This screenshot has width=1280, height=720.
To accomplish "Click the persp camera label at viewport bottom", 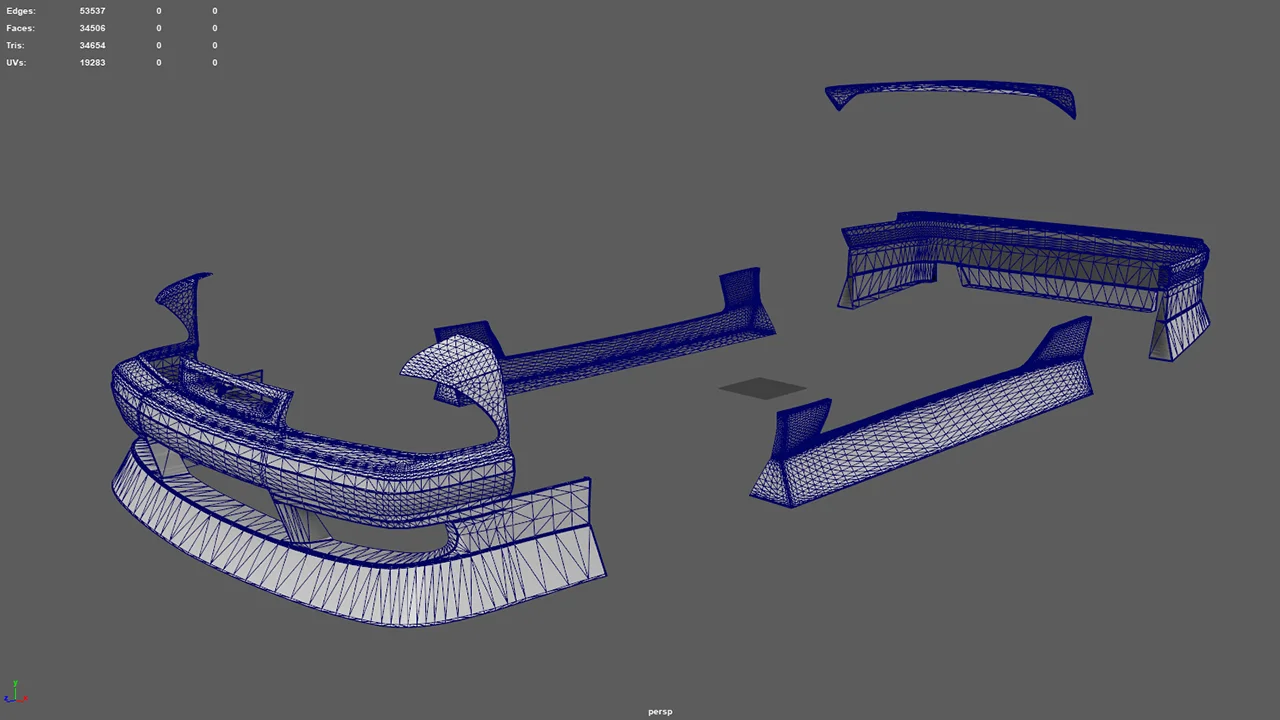I will (x=659, y=711).
